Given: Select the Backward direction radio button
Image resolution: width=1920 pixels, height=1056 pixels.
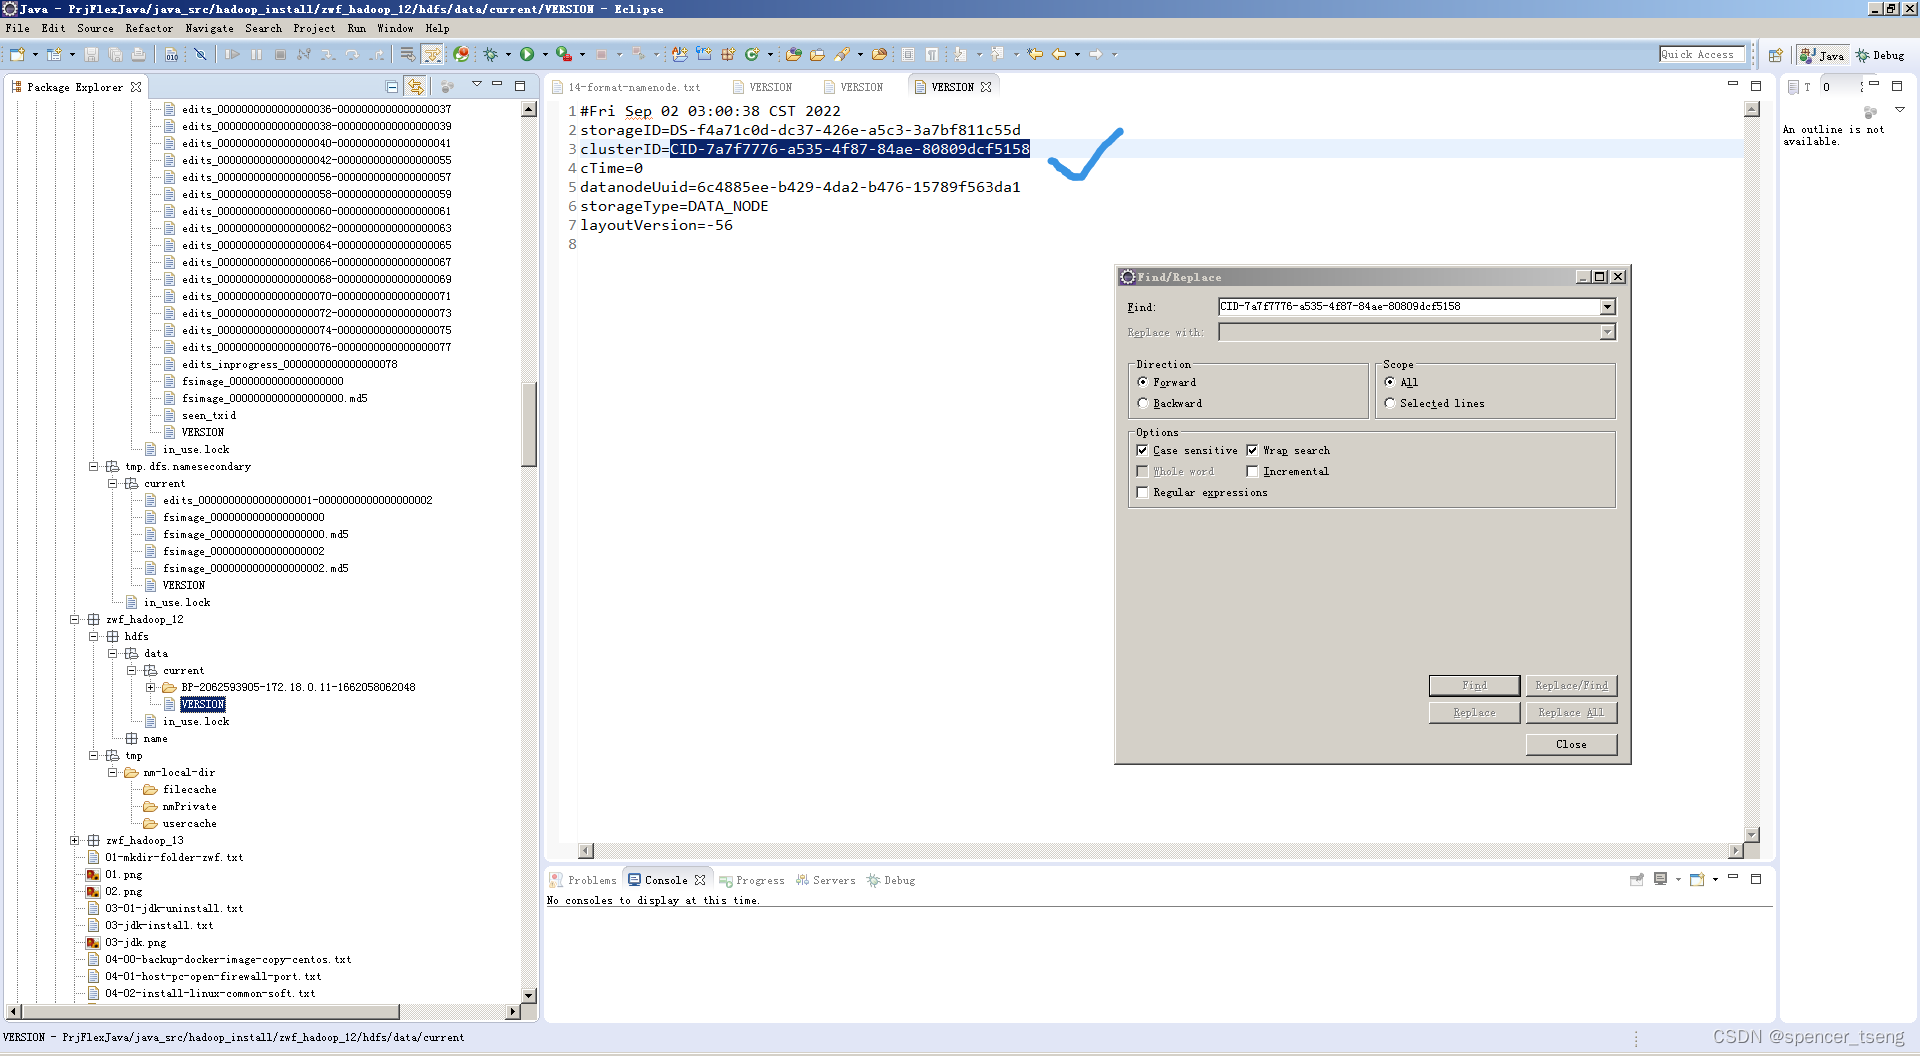Looking at the screenshot, I should (x=1143, y=403).
